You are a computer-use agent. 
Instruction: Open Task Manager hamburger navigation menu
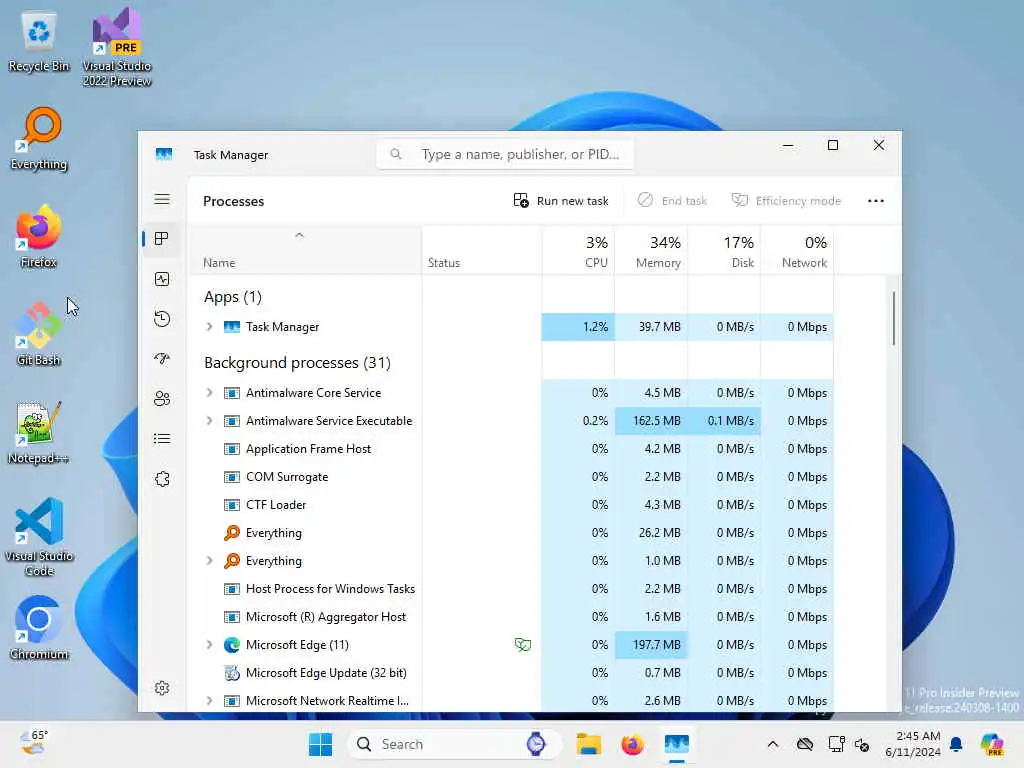click(162, 199)
